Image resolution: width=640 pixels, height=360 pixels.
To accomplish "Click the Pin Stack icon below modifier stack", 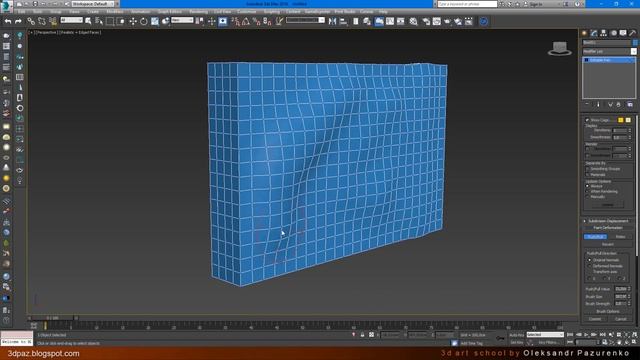I will [x=587, y=104].
